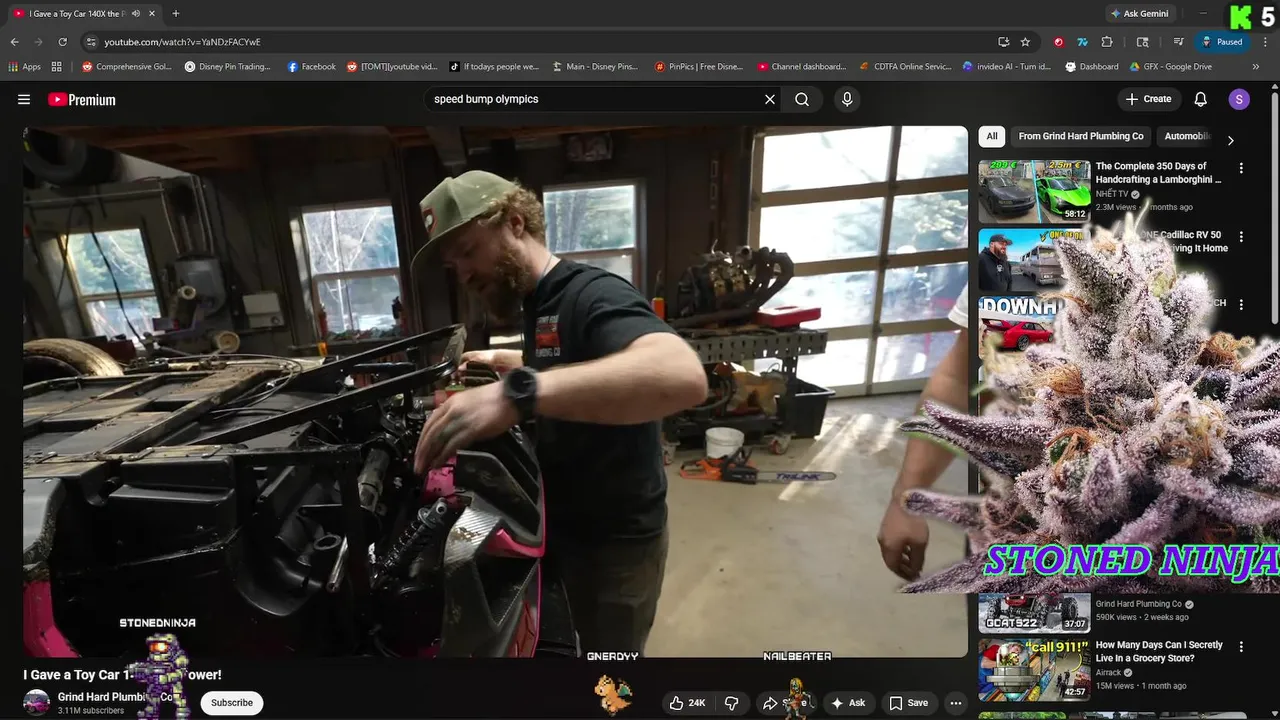
Task: Run search with the magnifier button
Action: coord(802,99)
